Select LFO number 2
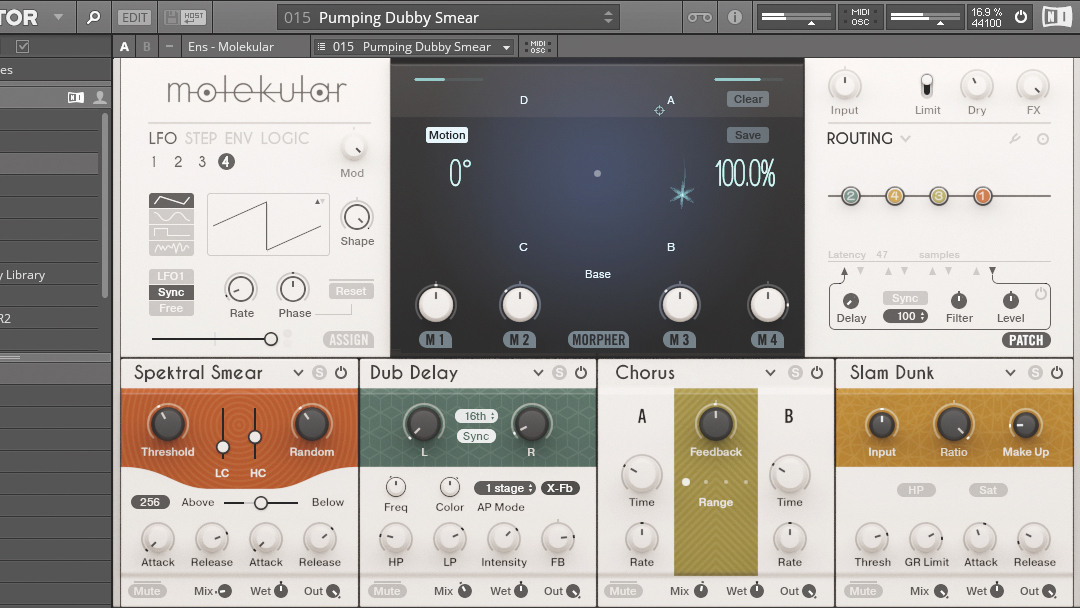The width and height of the screenshot is (1080, 608). coord(178,162)
